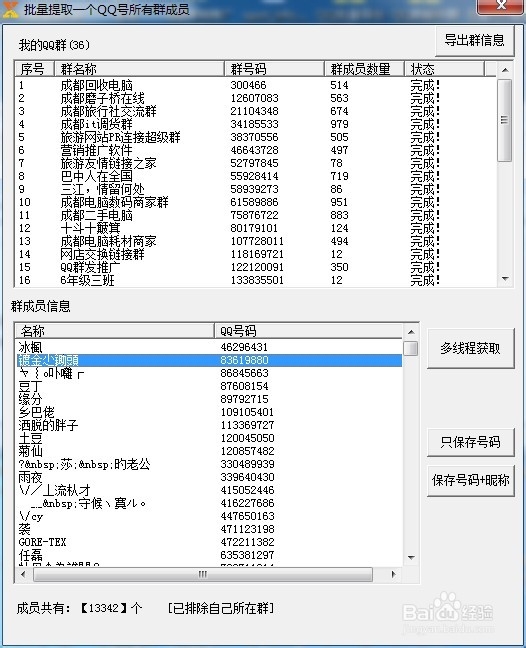Close the QQ group extractor window

[501, 6]
